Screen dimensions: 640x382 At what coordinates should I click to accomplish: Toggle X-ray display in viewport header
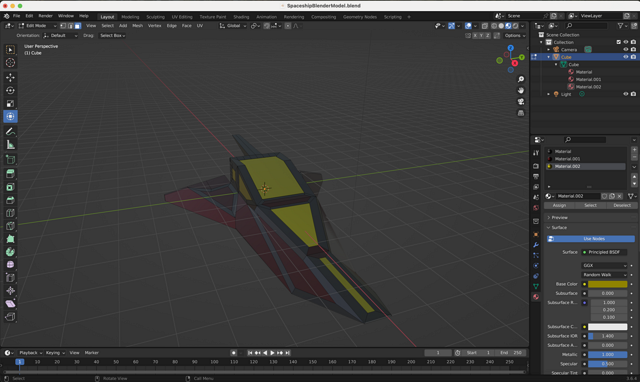click(484, 26)
